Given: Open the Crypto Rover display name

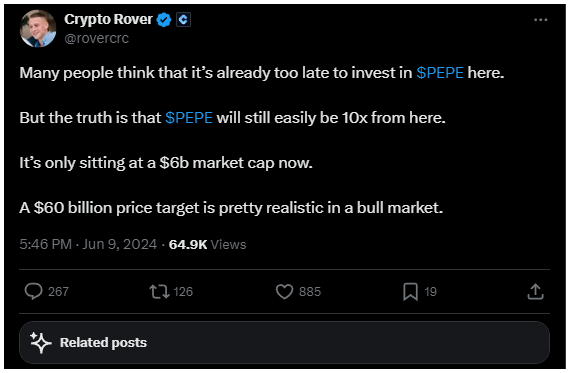Looking at the screenshot, I should (x=108, y=19).
